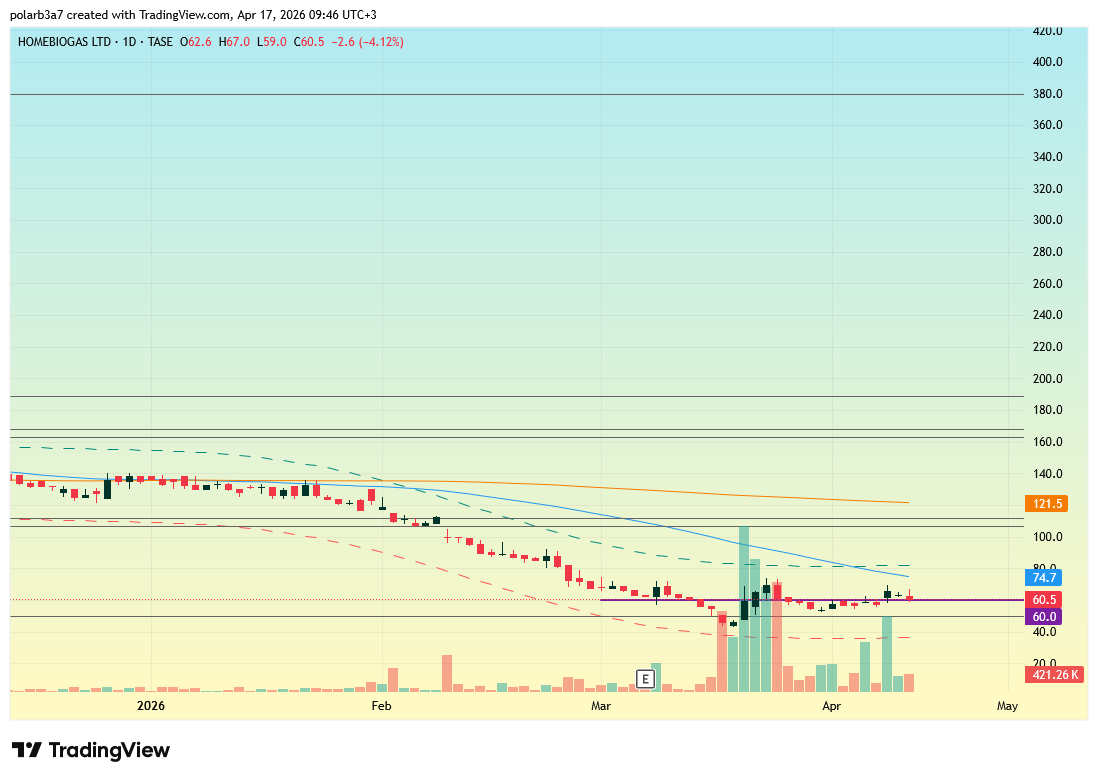Click the low value L59.0
The image size is (1098, 780).
click(272, 42)
